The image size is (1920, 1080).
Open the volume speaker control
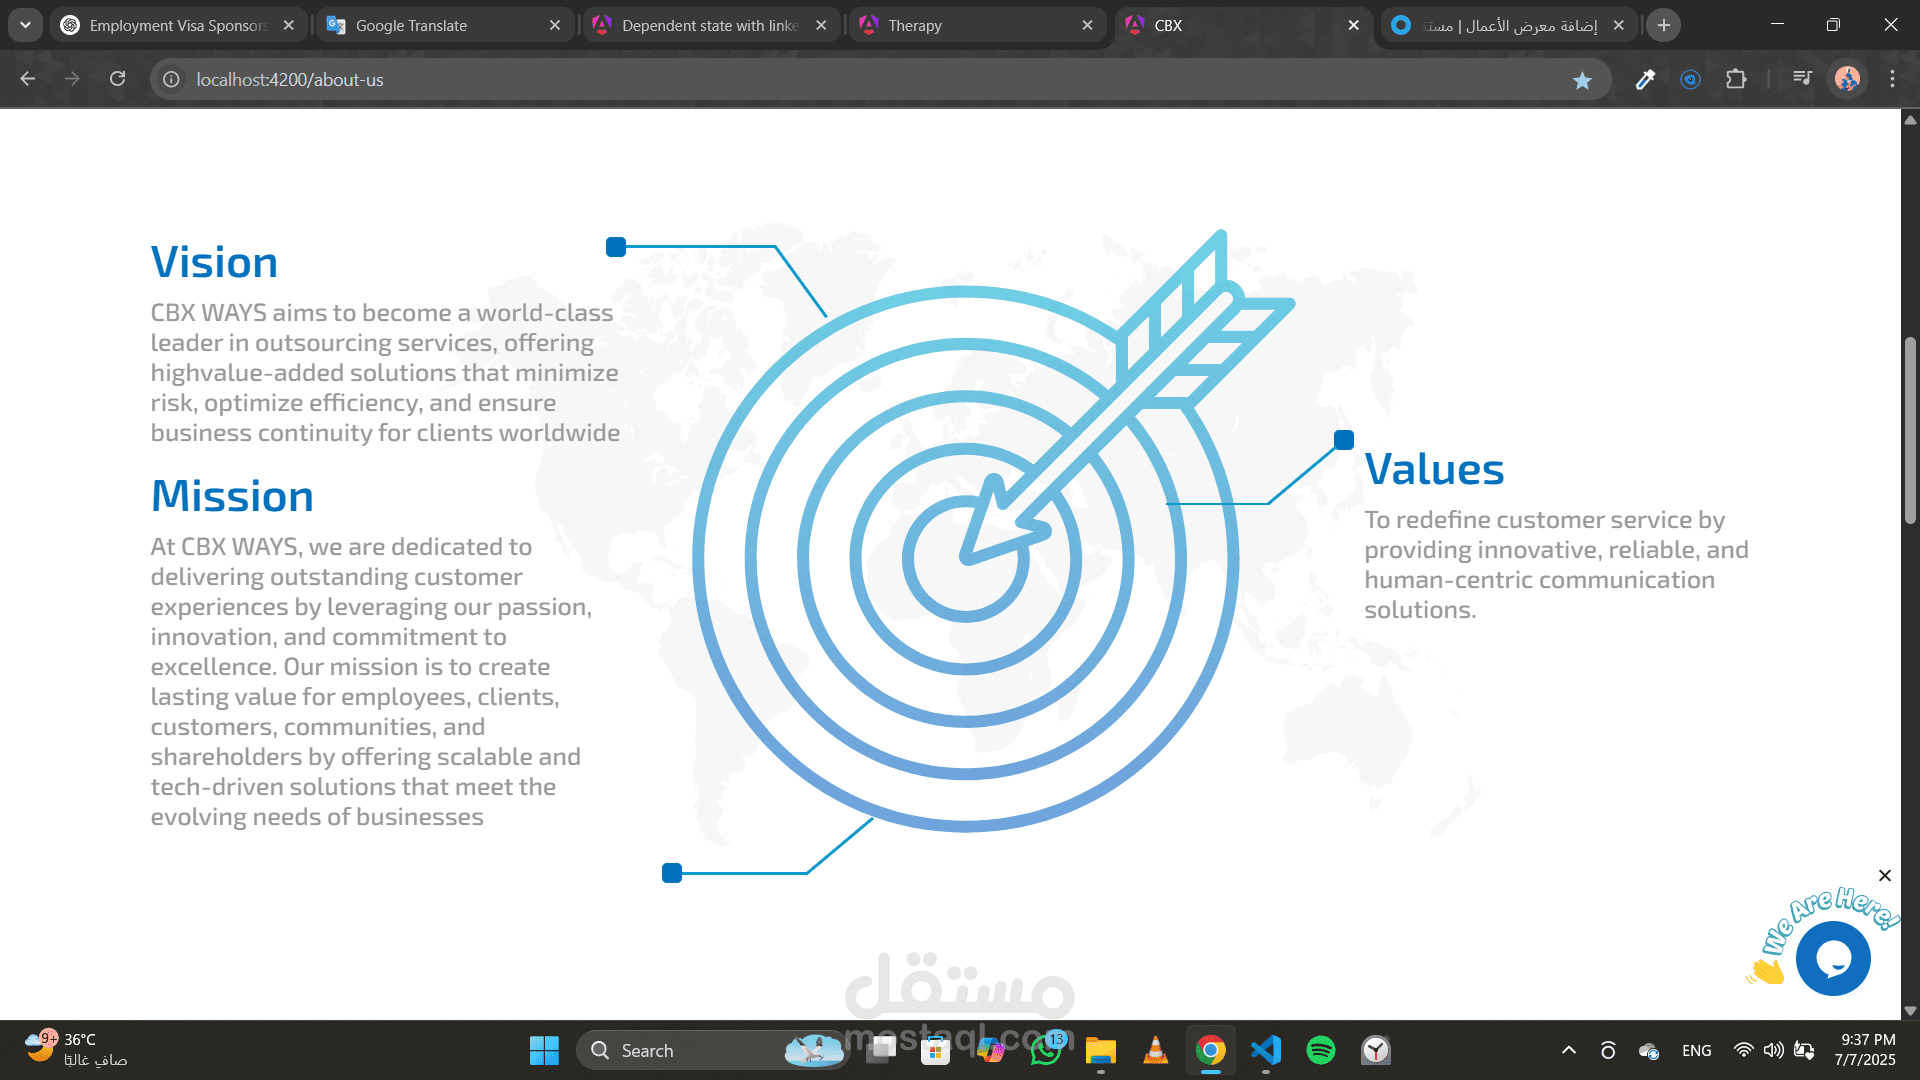pyautogui.click(x=1774, y=1051)
